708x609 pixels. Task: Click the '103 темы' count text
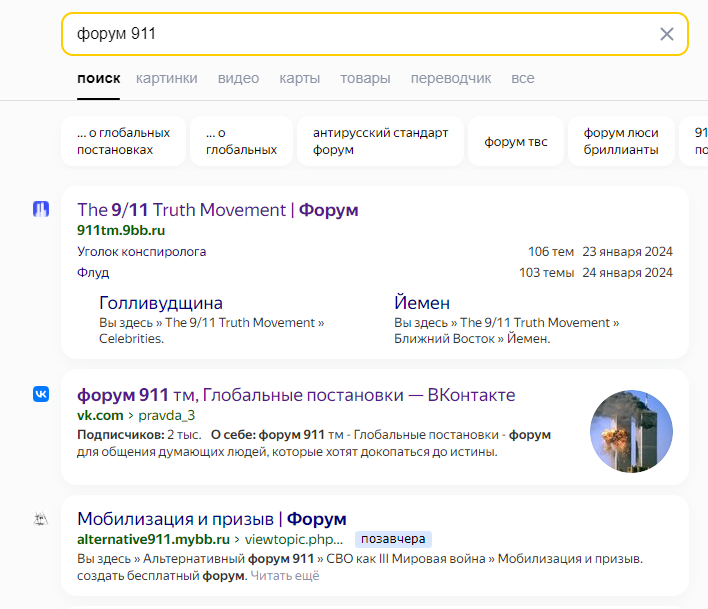546,273
